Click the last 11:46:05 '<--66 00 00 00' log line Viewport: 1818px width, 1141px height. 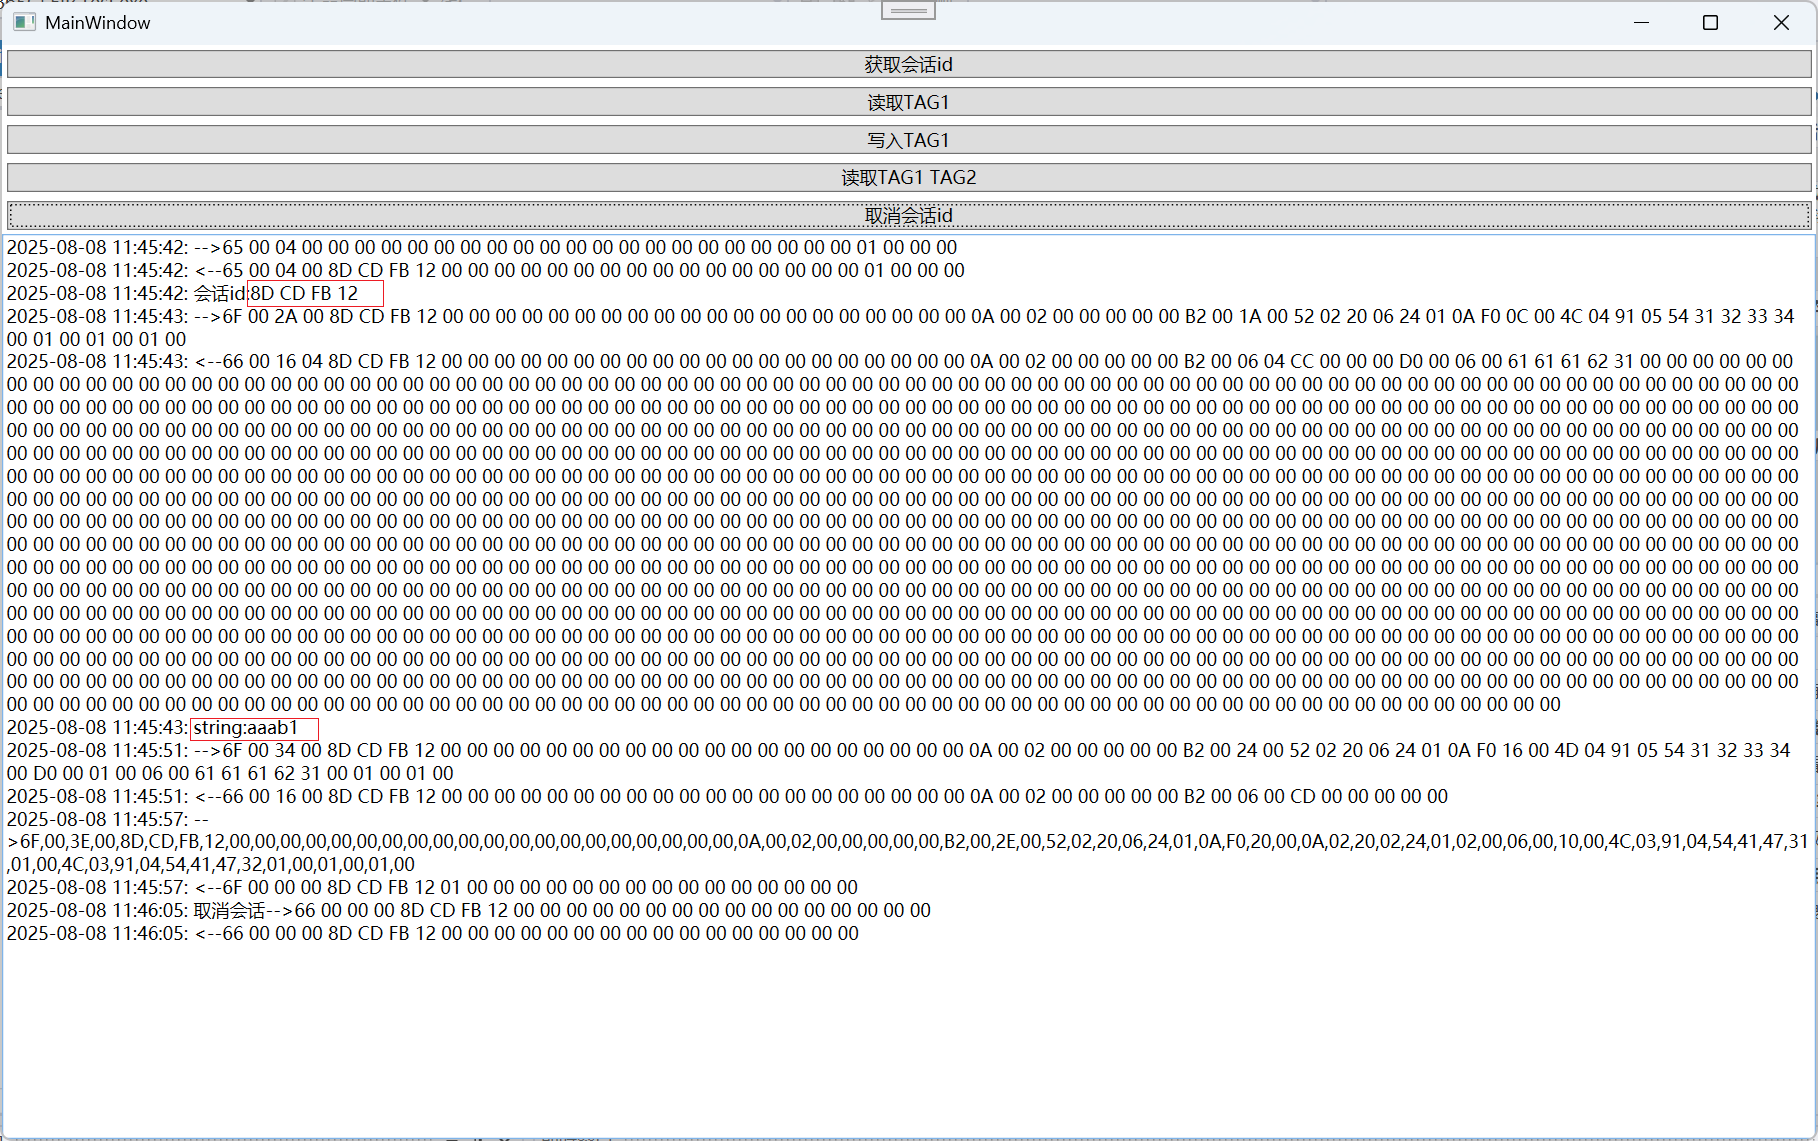point(433,933)
